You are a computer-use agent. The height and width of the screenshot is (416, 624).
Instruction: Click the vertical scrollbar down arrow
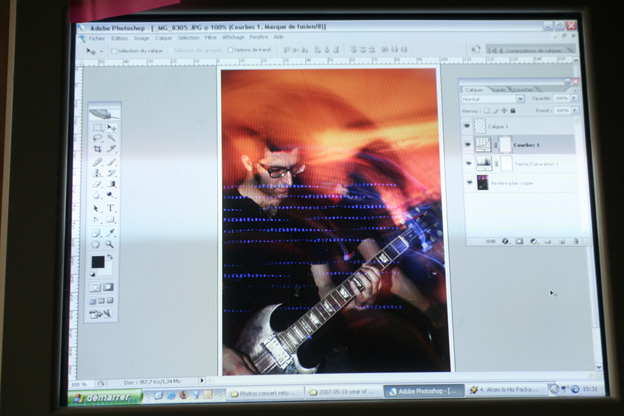click(x=599, y=366)
